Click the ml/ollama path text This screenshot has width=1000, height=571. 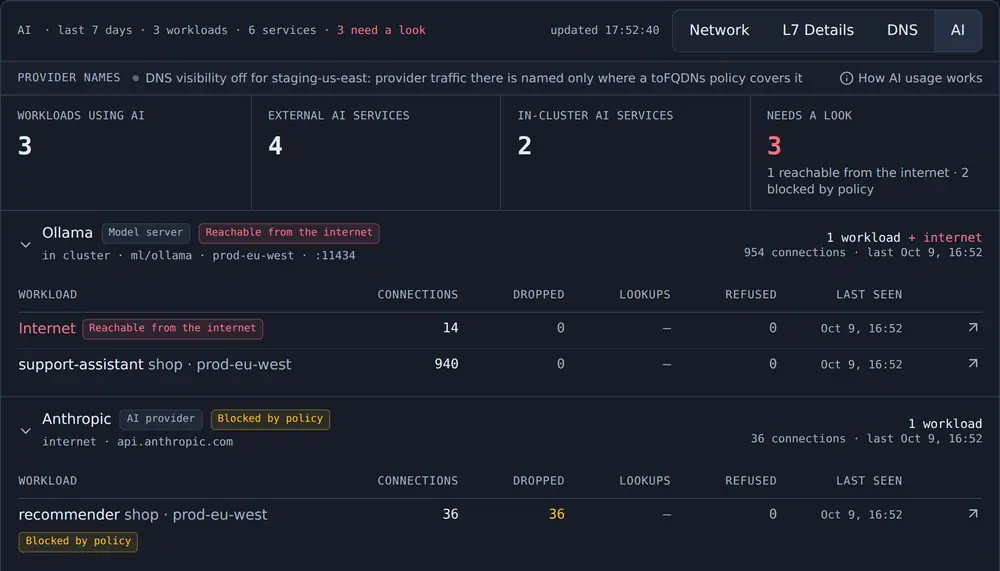tap(161, 255)
